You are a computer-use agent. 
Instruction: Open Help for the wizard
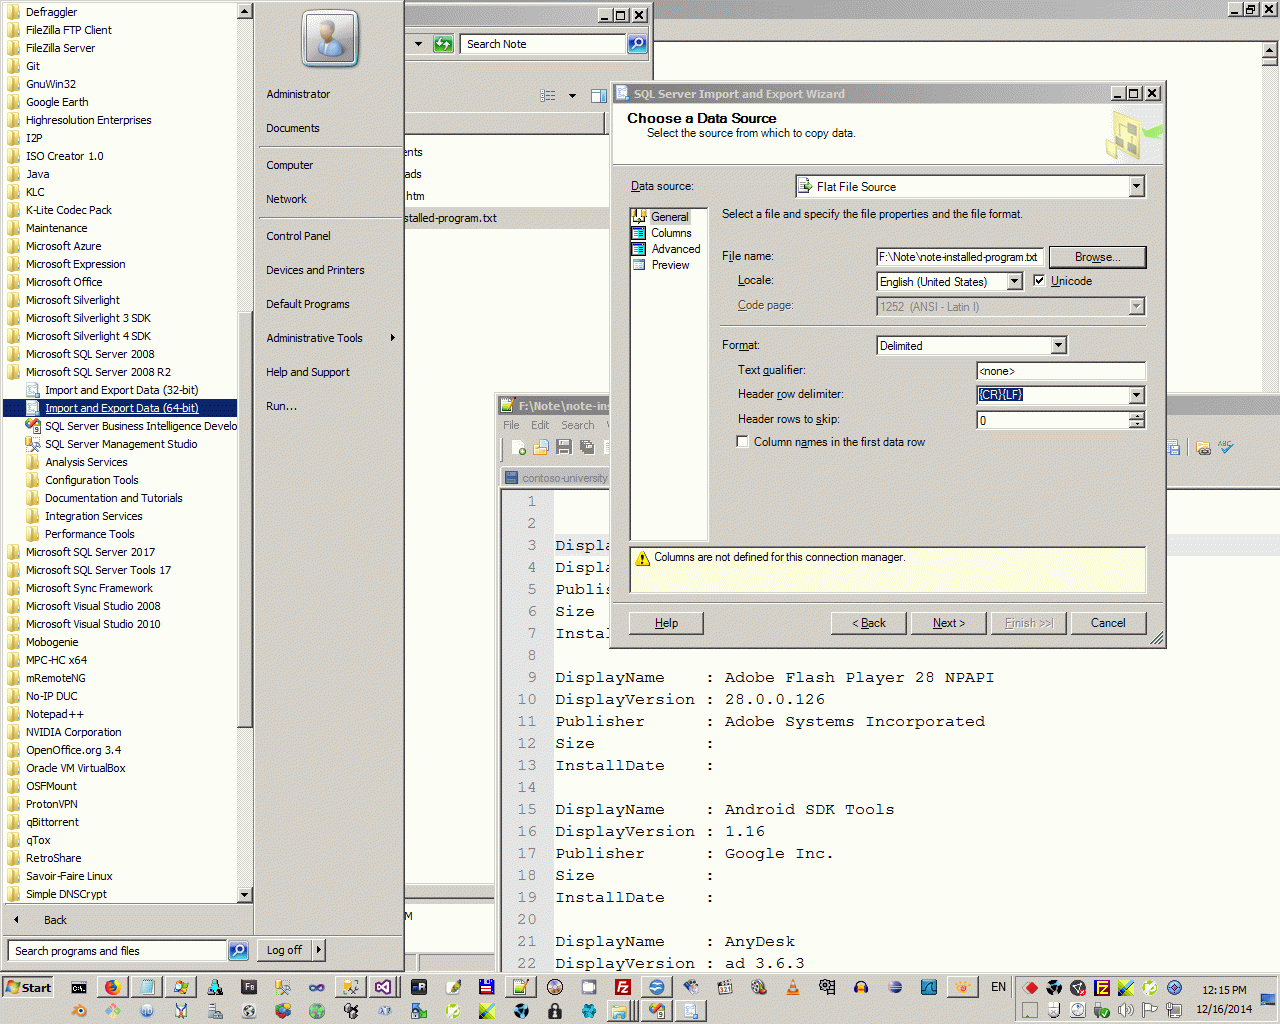click(666, 623)
